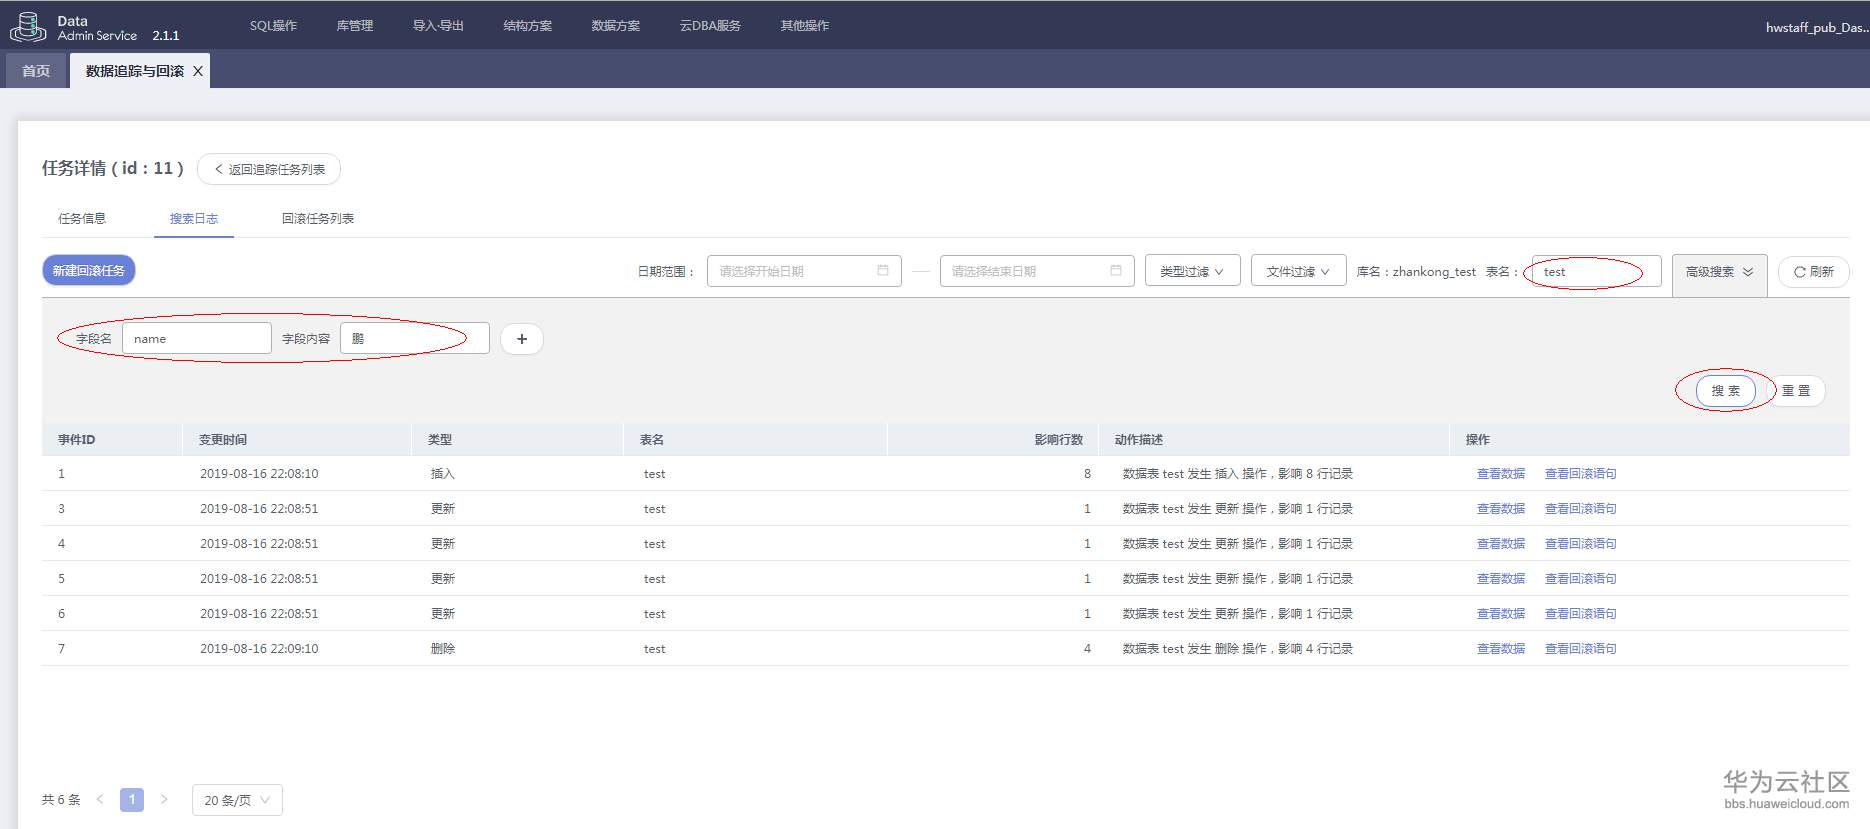
Task: Click the plus icon to add field condition
Action: coord(522,339)
